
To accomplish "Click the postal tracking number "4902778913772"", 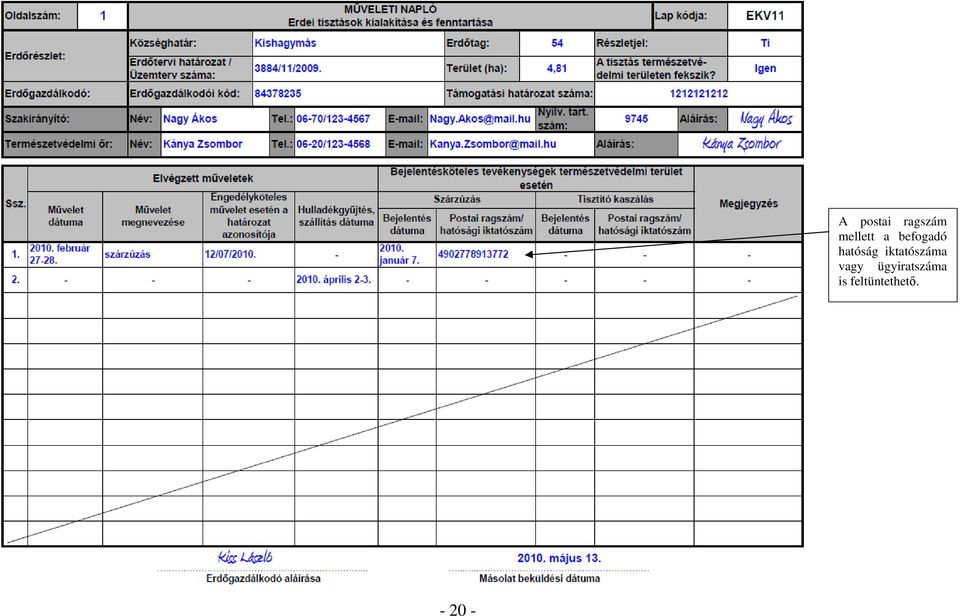I will tap(473, 255).
